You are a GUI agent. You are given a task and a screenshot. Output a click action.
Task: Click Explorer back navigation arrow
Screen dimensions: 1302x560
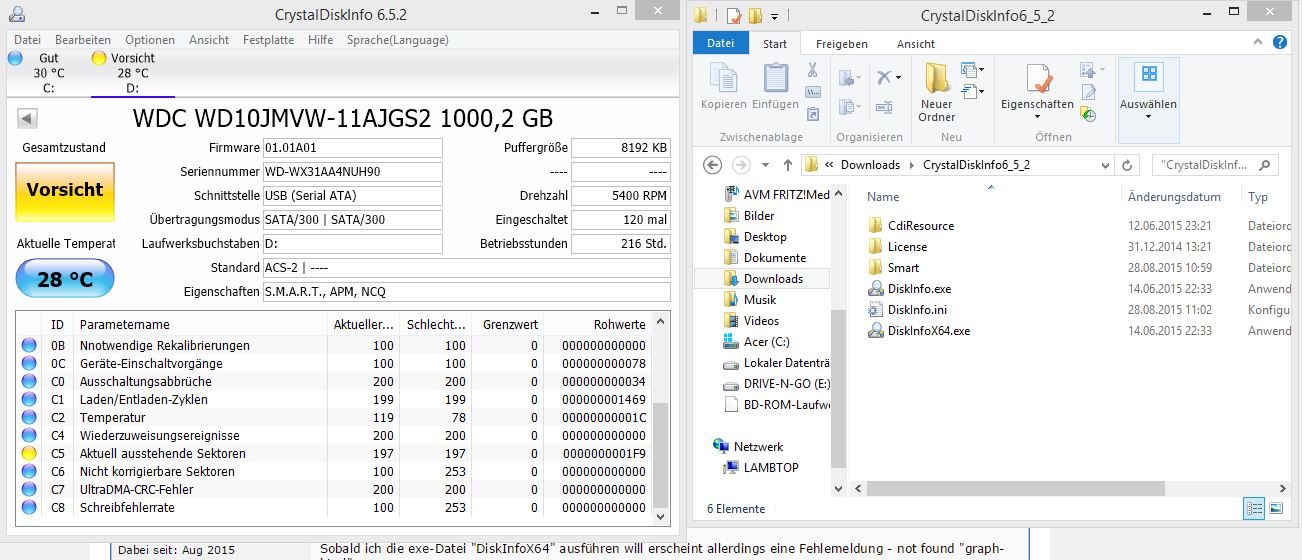click(712, 165)
